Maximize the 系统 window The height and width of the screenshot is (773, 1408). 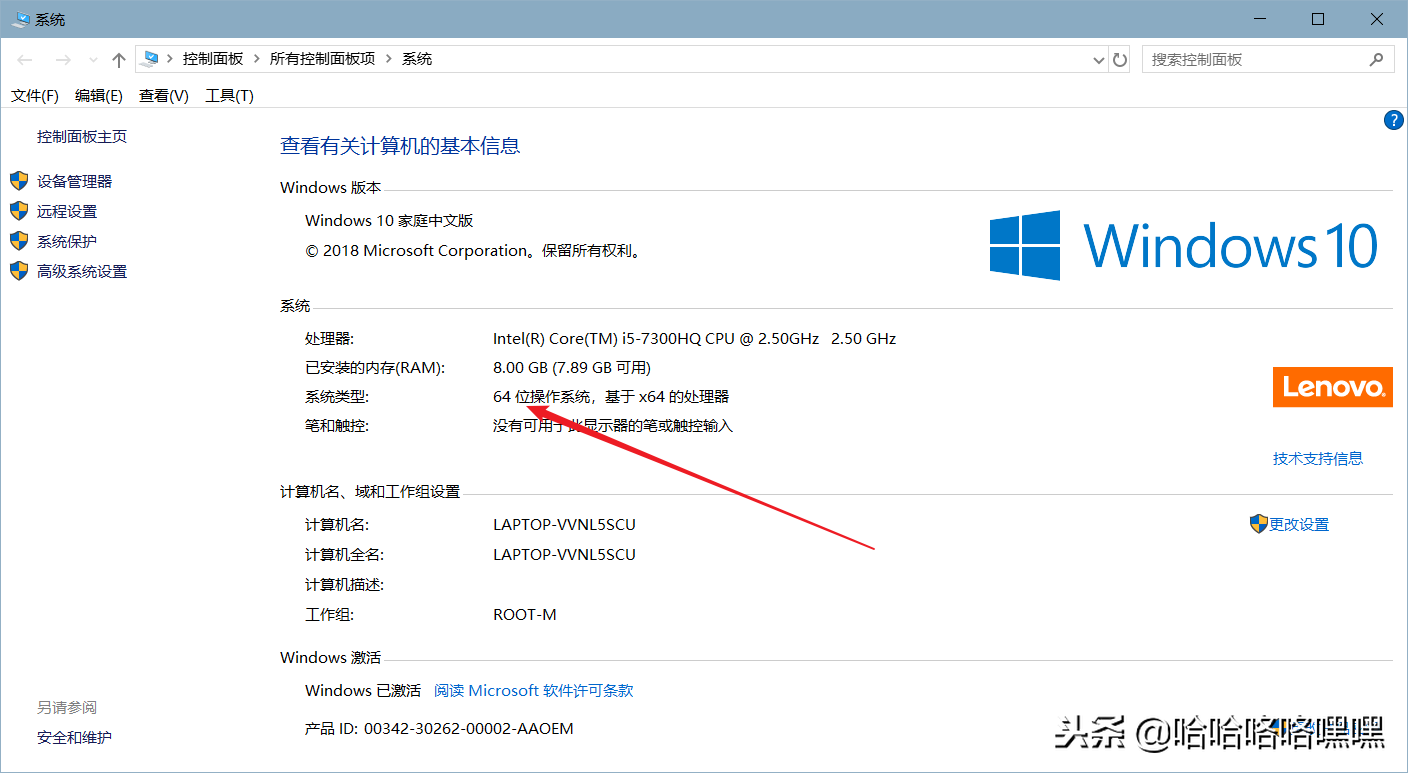1318,19
